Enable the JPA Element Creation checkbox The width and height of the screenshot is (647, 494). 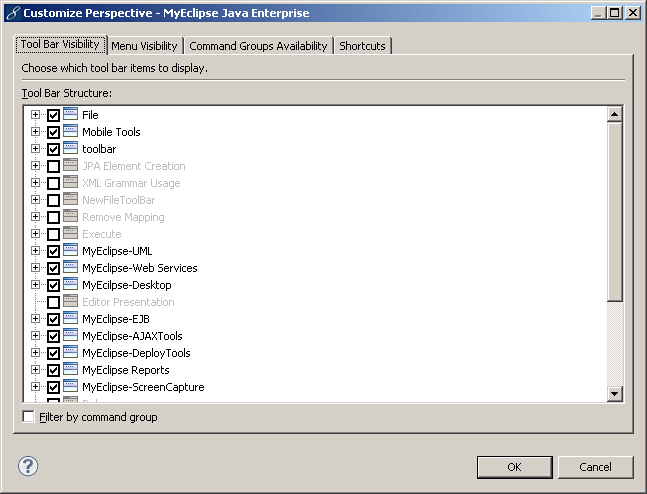53,166
